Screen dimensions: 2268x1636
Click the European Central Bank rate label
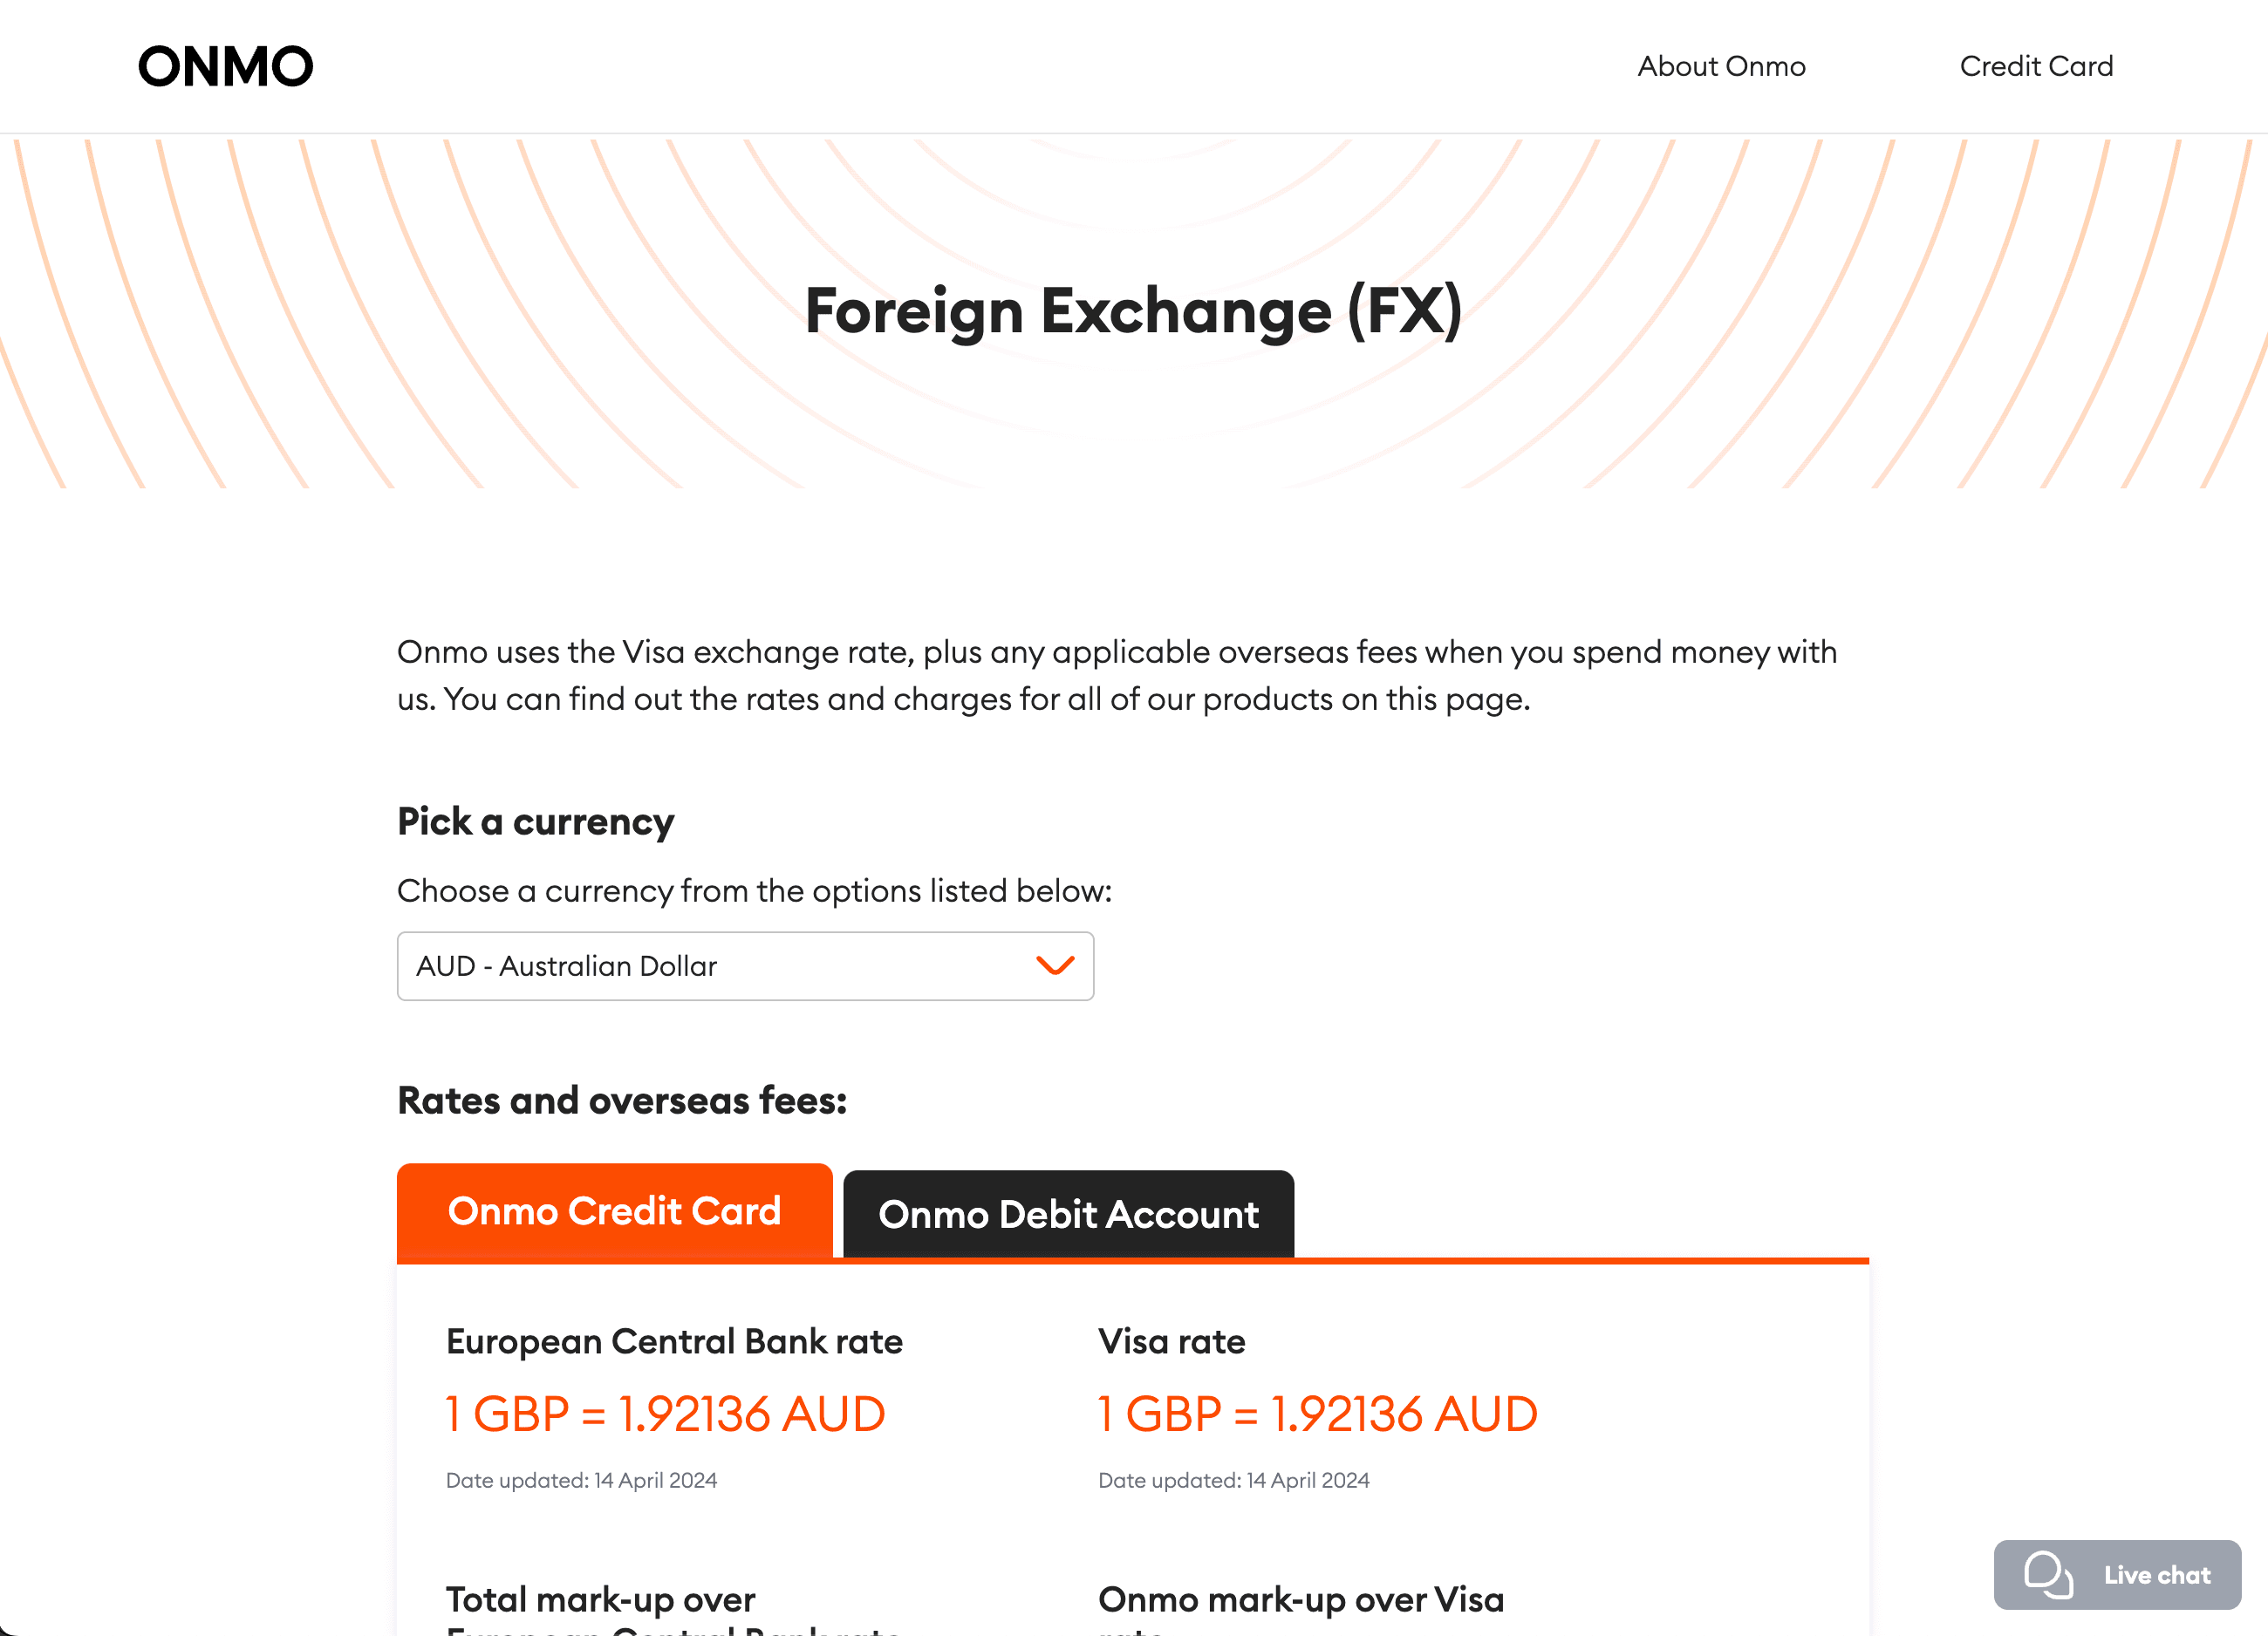tap(674, 1341)
